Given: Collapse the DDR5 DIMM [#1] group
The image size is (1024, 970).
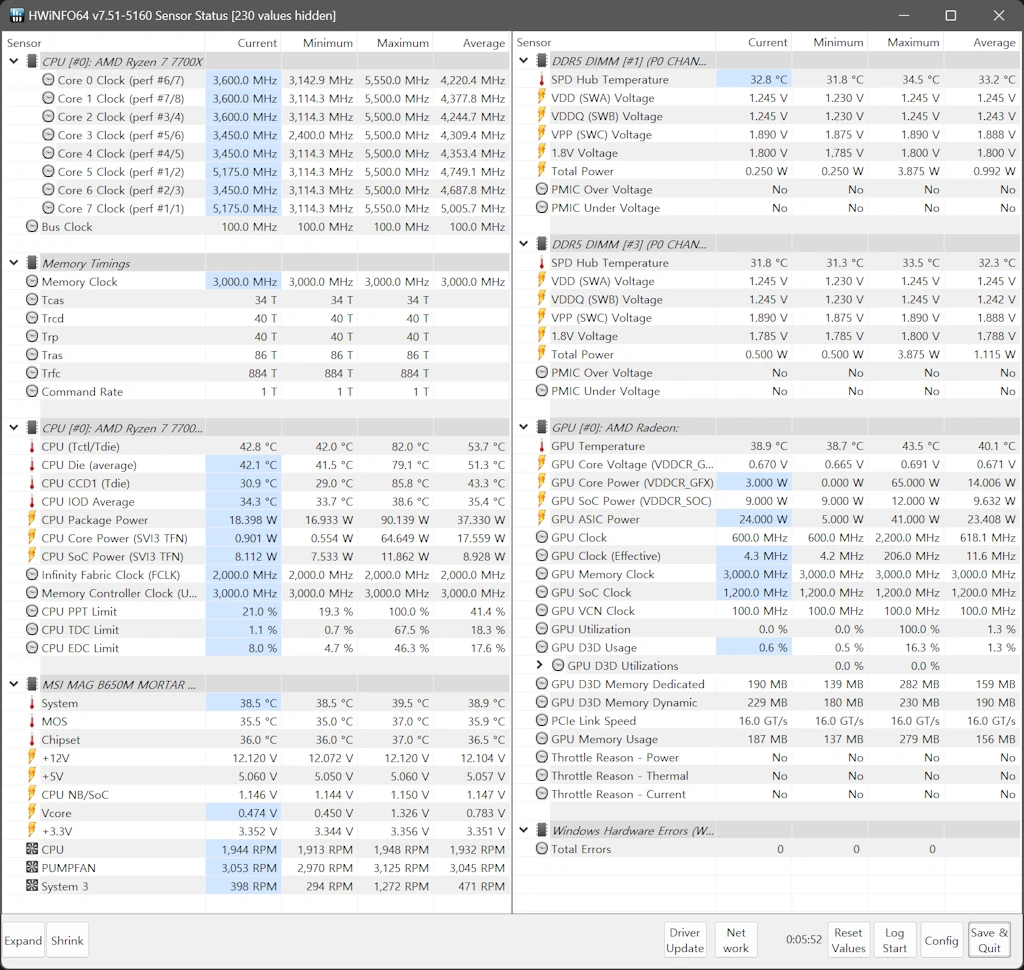Looking at the screenshot, I should (x=524, y=61).
